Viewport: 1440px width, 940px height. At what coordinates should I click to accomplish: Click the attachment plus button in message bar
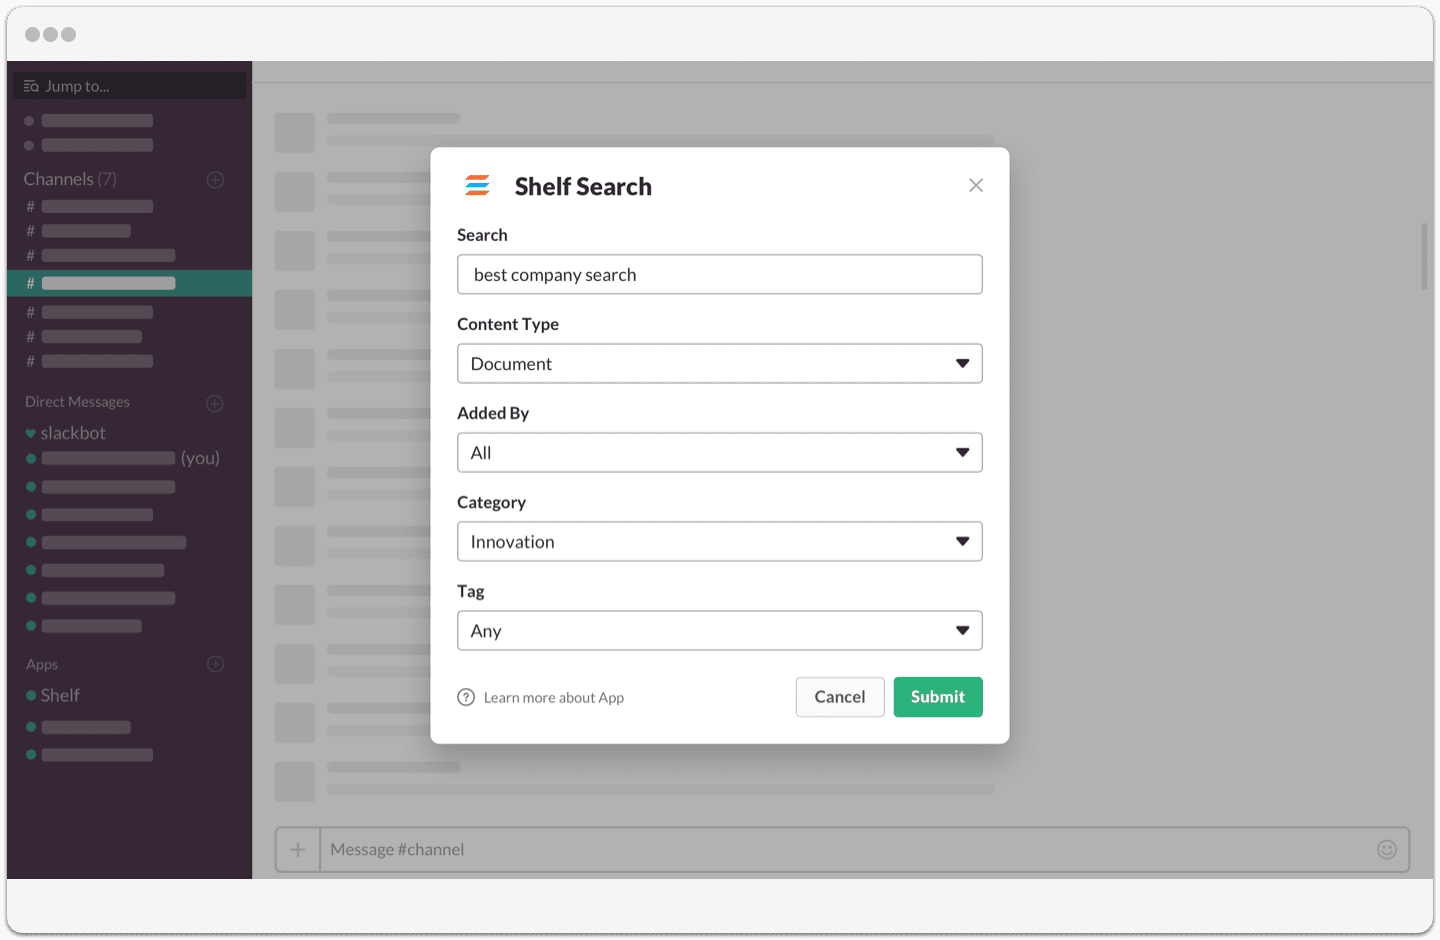coord(298,849)
